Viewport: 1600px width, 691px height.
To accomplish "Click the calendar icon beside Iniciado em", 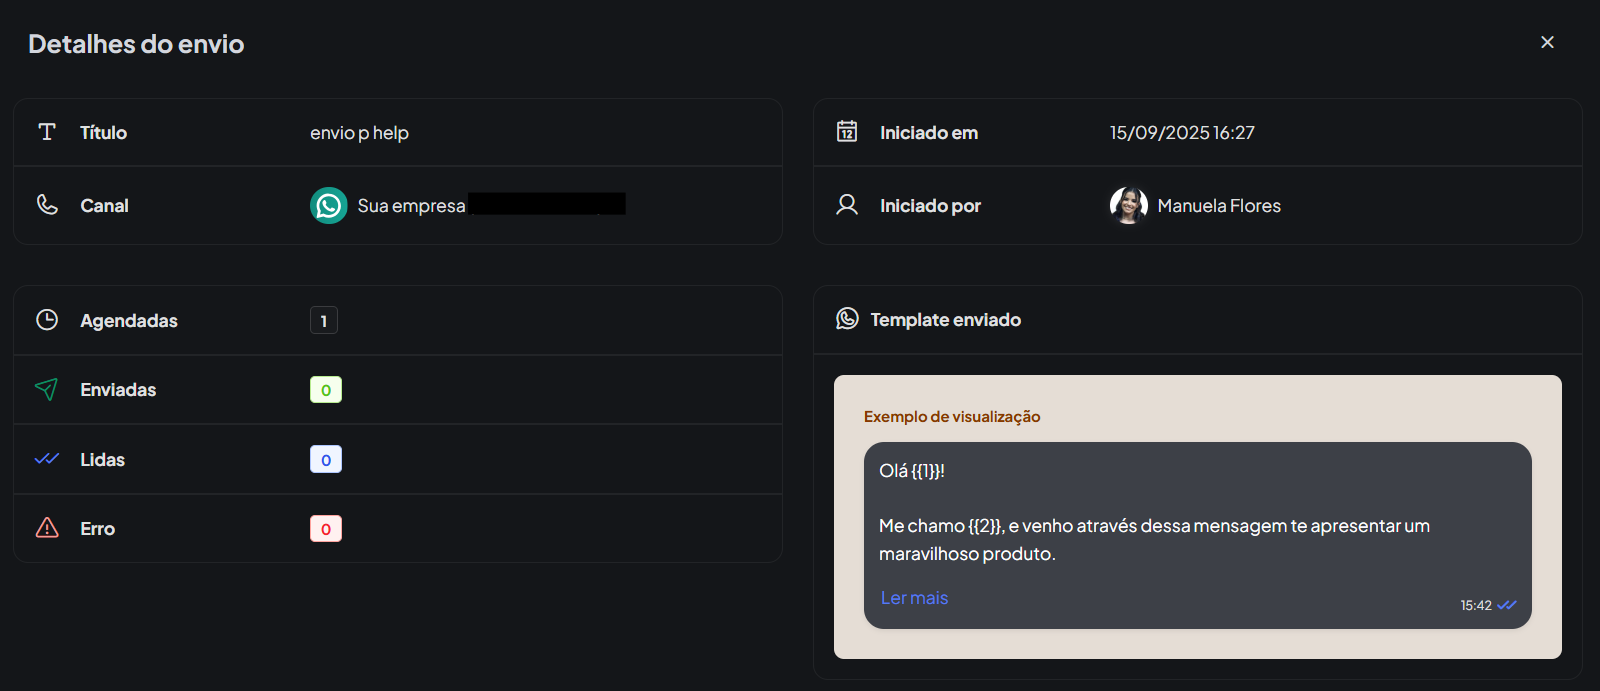I will pos(847,132).
